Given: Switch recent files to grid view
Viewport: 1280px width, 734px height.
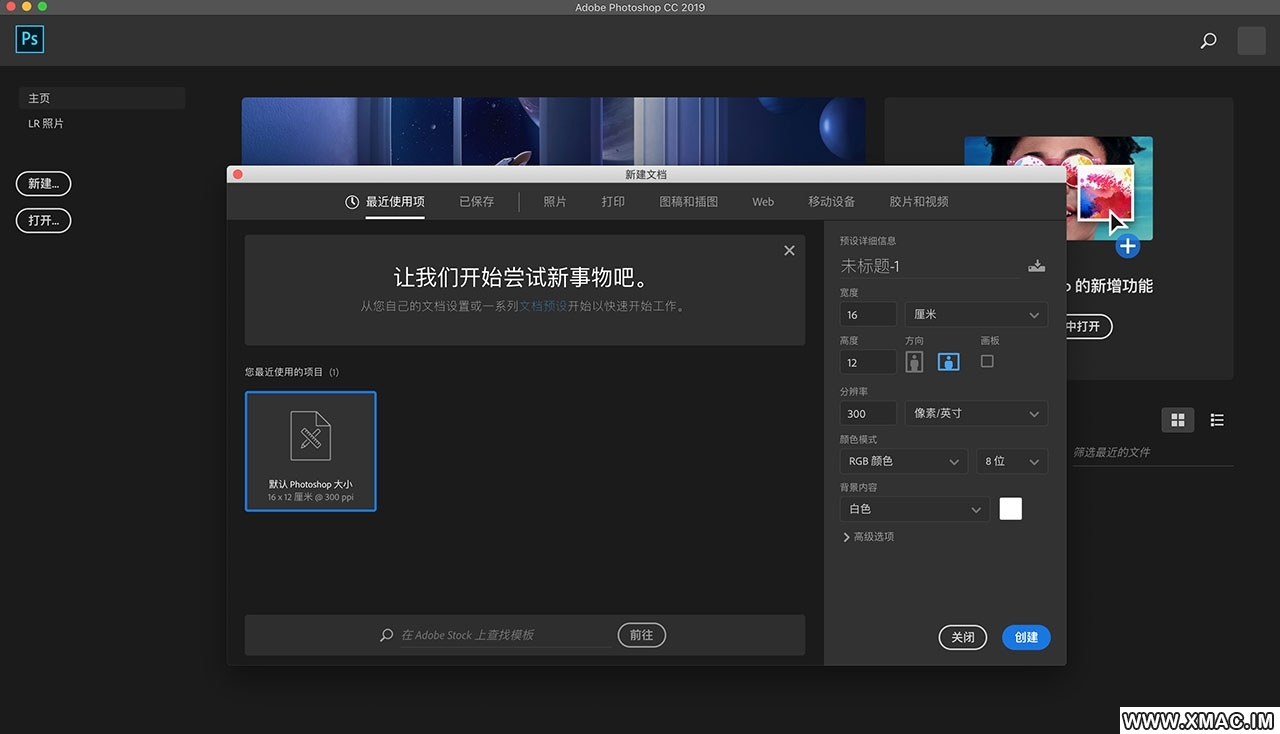Looking at the screenshot, I should coord(1177,420).
